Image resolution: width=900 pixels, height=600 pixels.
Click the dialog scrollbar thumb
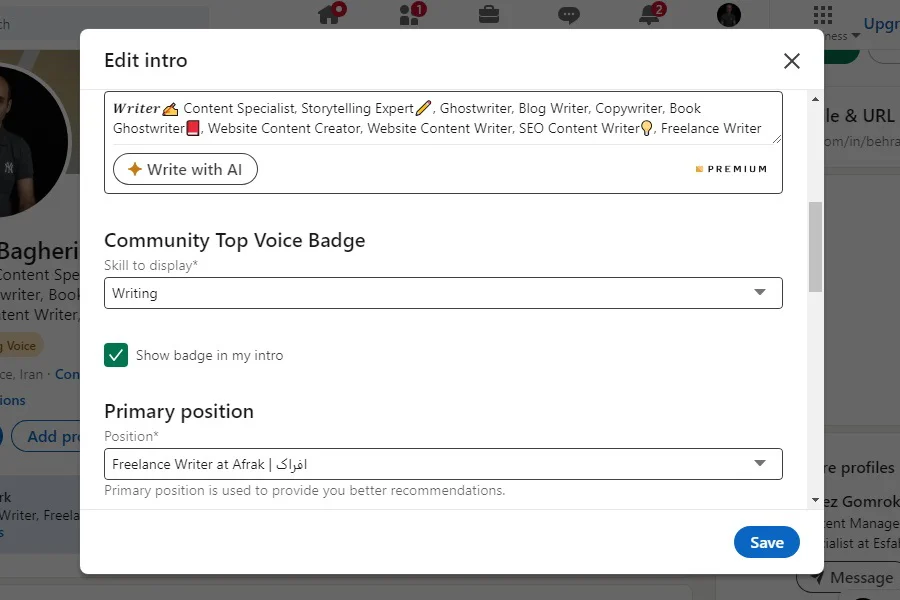pyautogui.click(x=815, y=247)
